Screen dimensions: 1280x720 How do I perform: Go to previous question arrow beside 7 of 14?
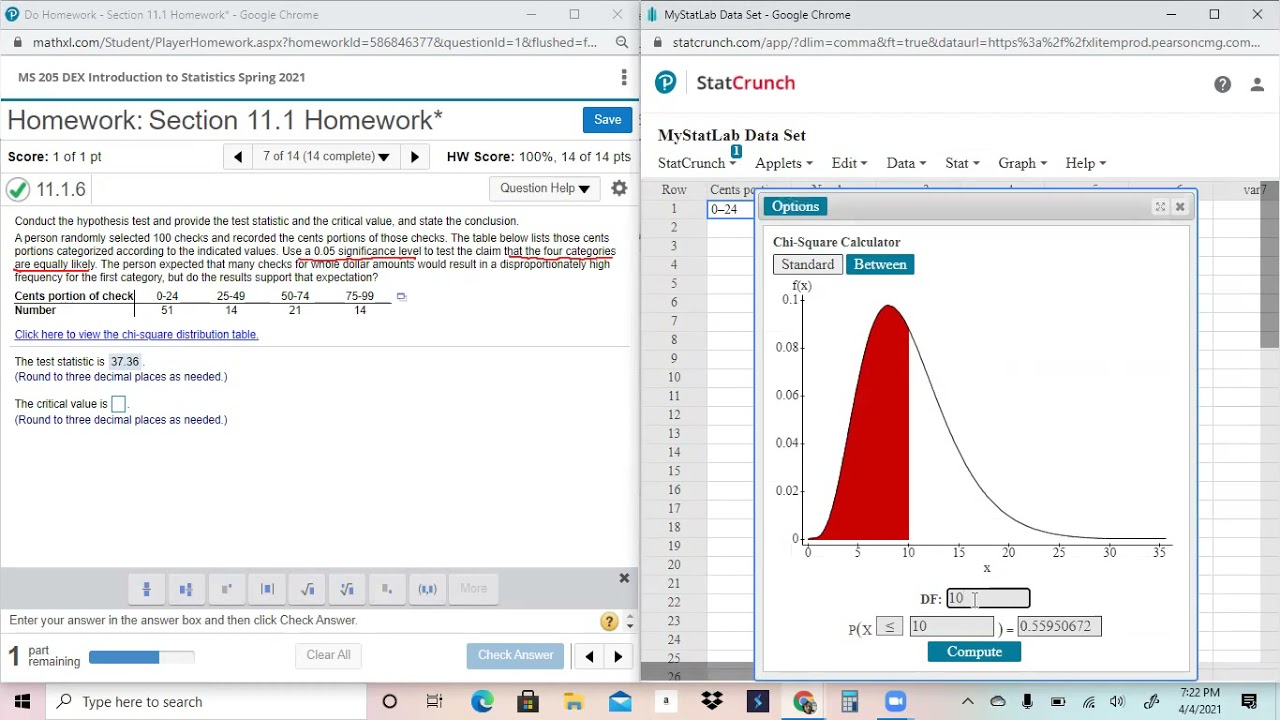(x=238, y=157)
